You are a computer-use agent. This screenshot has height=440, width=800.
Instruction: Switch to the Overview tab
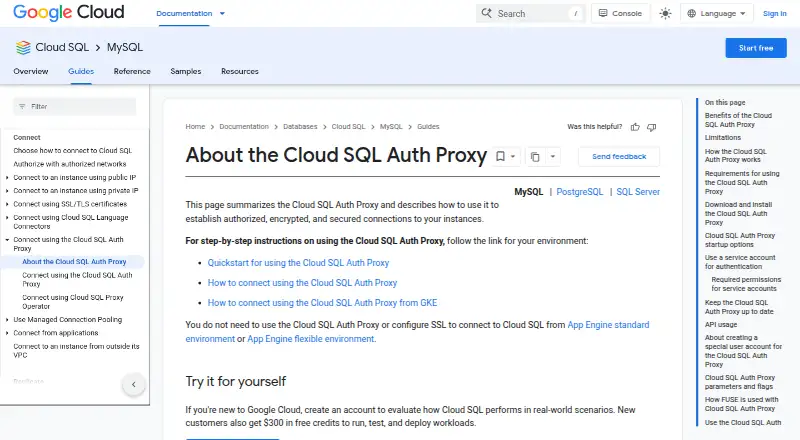[x=31, y=71]
